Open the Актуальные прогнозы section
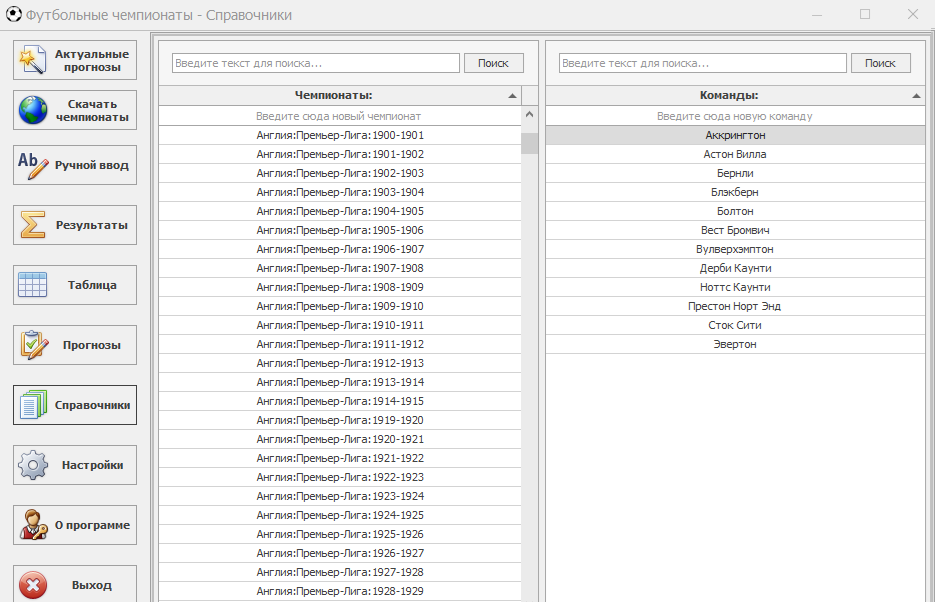This screenshot has height=602, width=935. pos(75,60)
